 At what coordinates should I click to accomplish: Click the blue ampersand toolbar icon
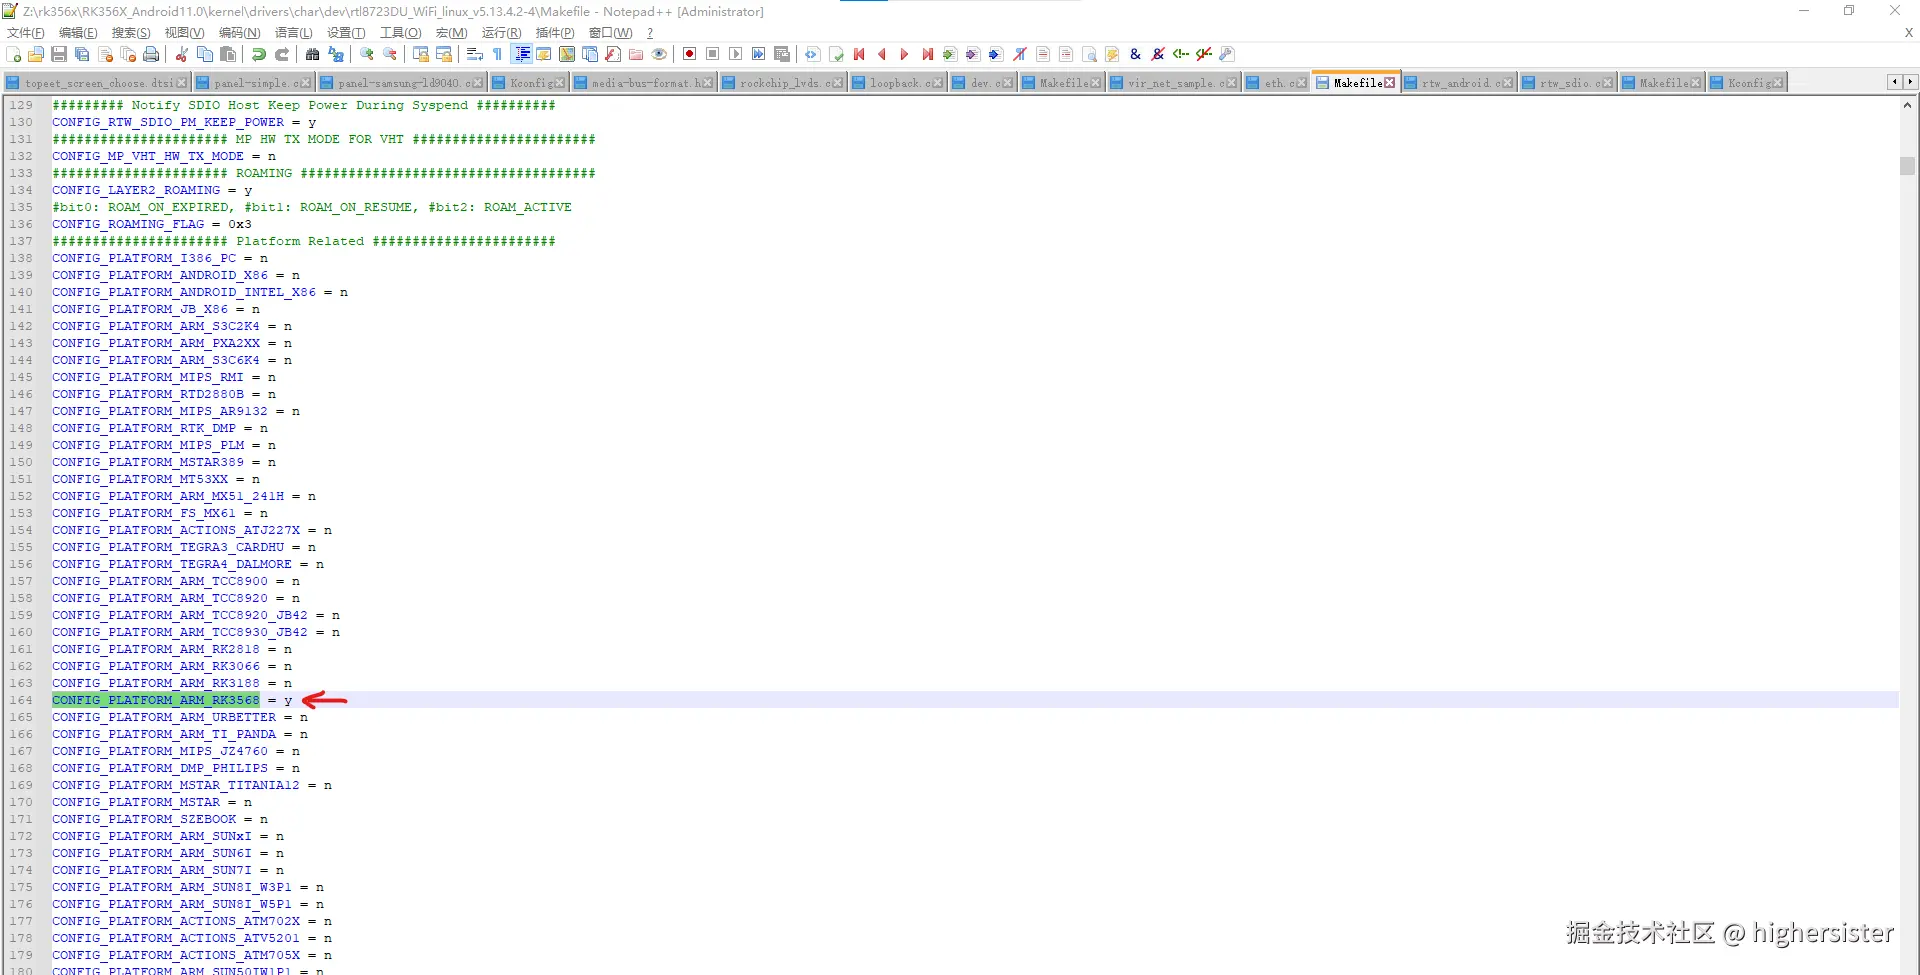[1135, 54]
